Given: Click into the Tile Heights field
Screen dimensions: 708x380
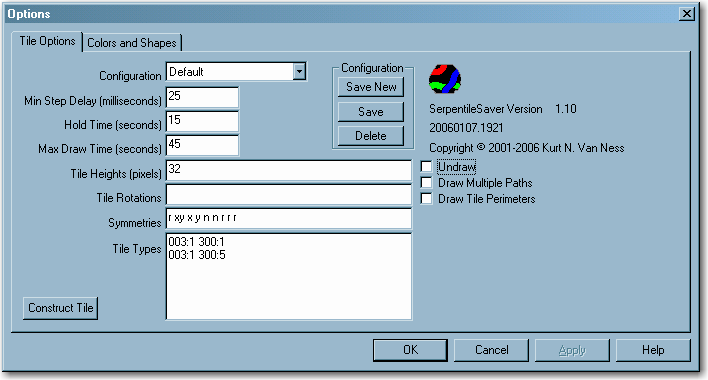Looking at the screenshot, I should click(289, 171).
